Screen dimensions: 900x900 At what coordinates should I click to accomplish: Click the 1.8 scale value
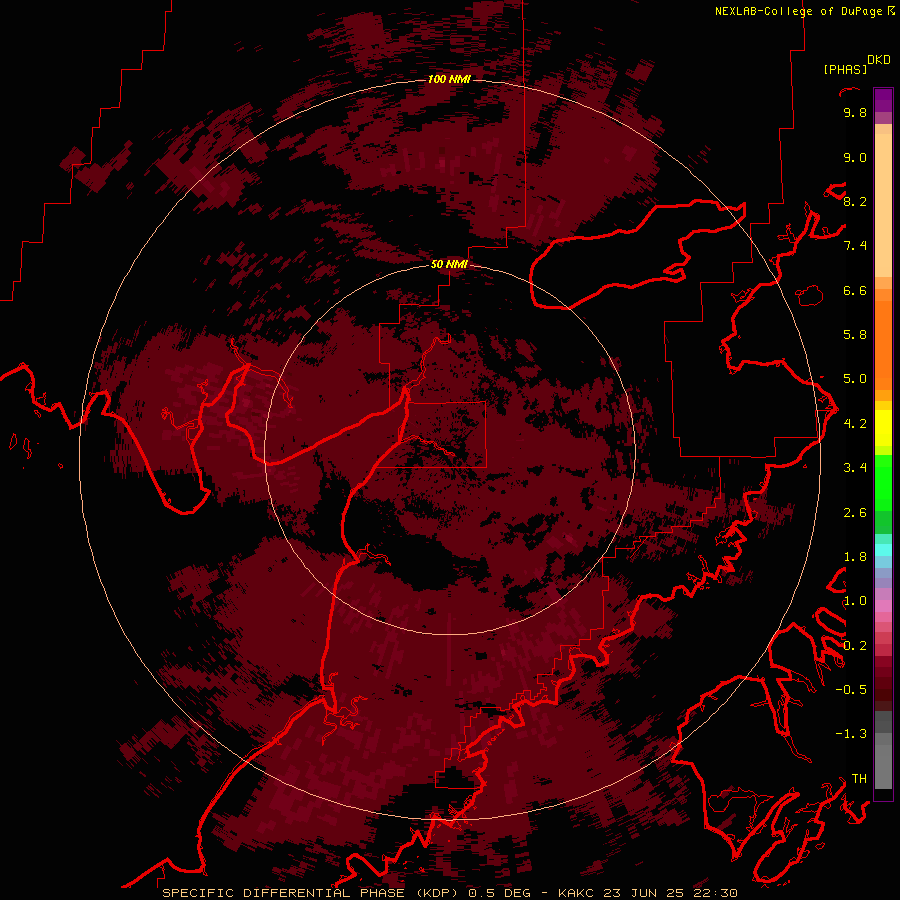pyautogui.click(x=855, y=557)
